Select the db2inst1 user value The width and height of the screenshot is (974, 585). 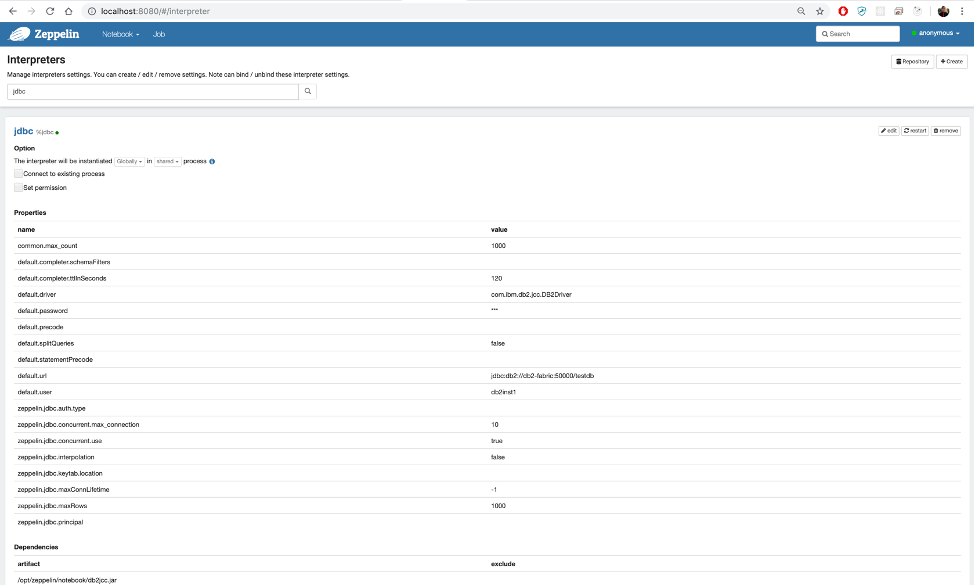[503, 392]
